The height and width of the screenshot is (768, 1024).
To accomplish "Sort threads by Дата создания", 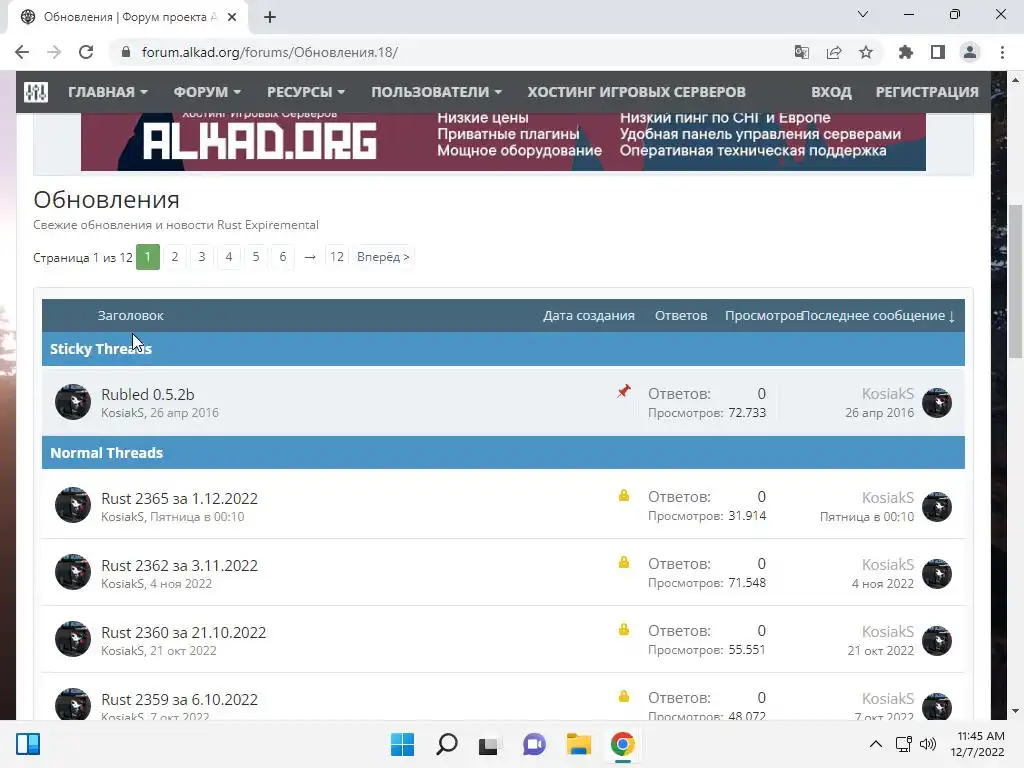I will tap(588, 315).
